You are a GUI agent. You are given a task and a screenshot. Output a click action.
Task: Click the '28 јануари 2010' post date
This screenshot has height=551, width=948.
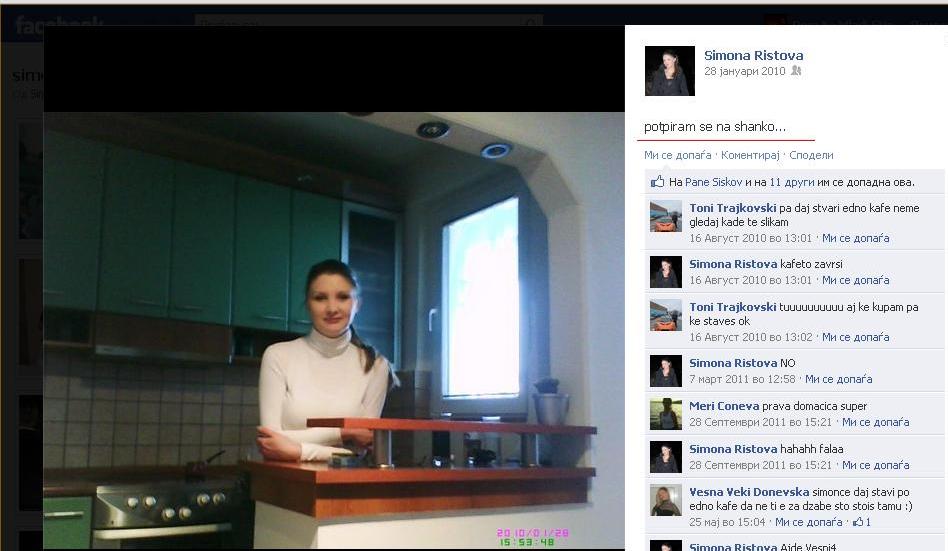744,72
